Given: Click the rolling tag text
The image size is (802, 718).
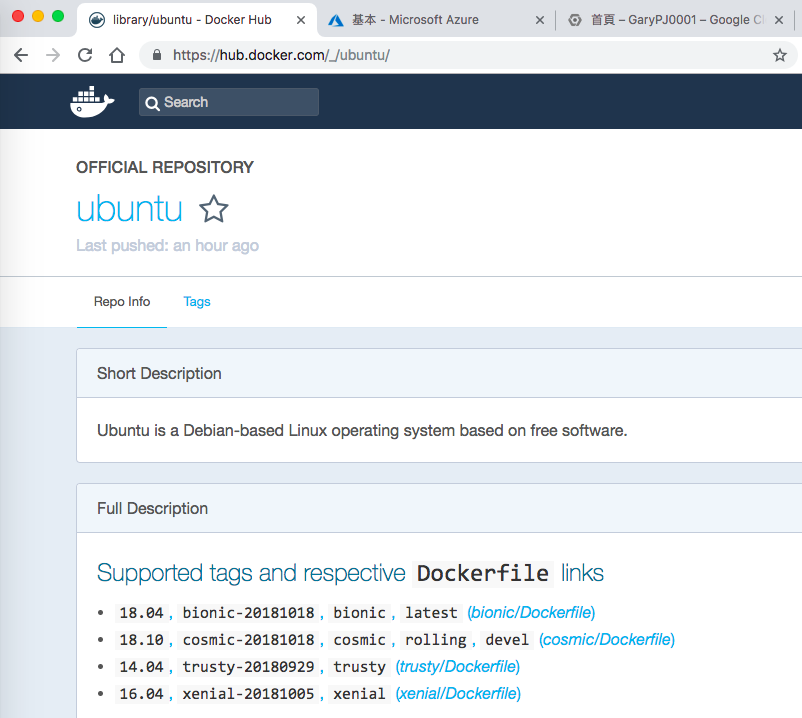Looking at the screenshot, I should (x=436, y=640).
